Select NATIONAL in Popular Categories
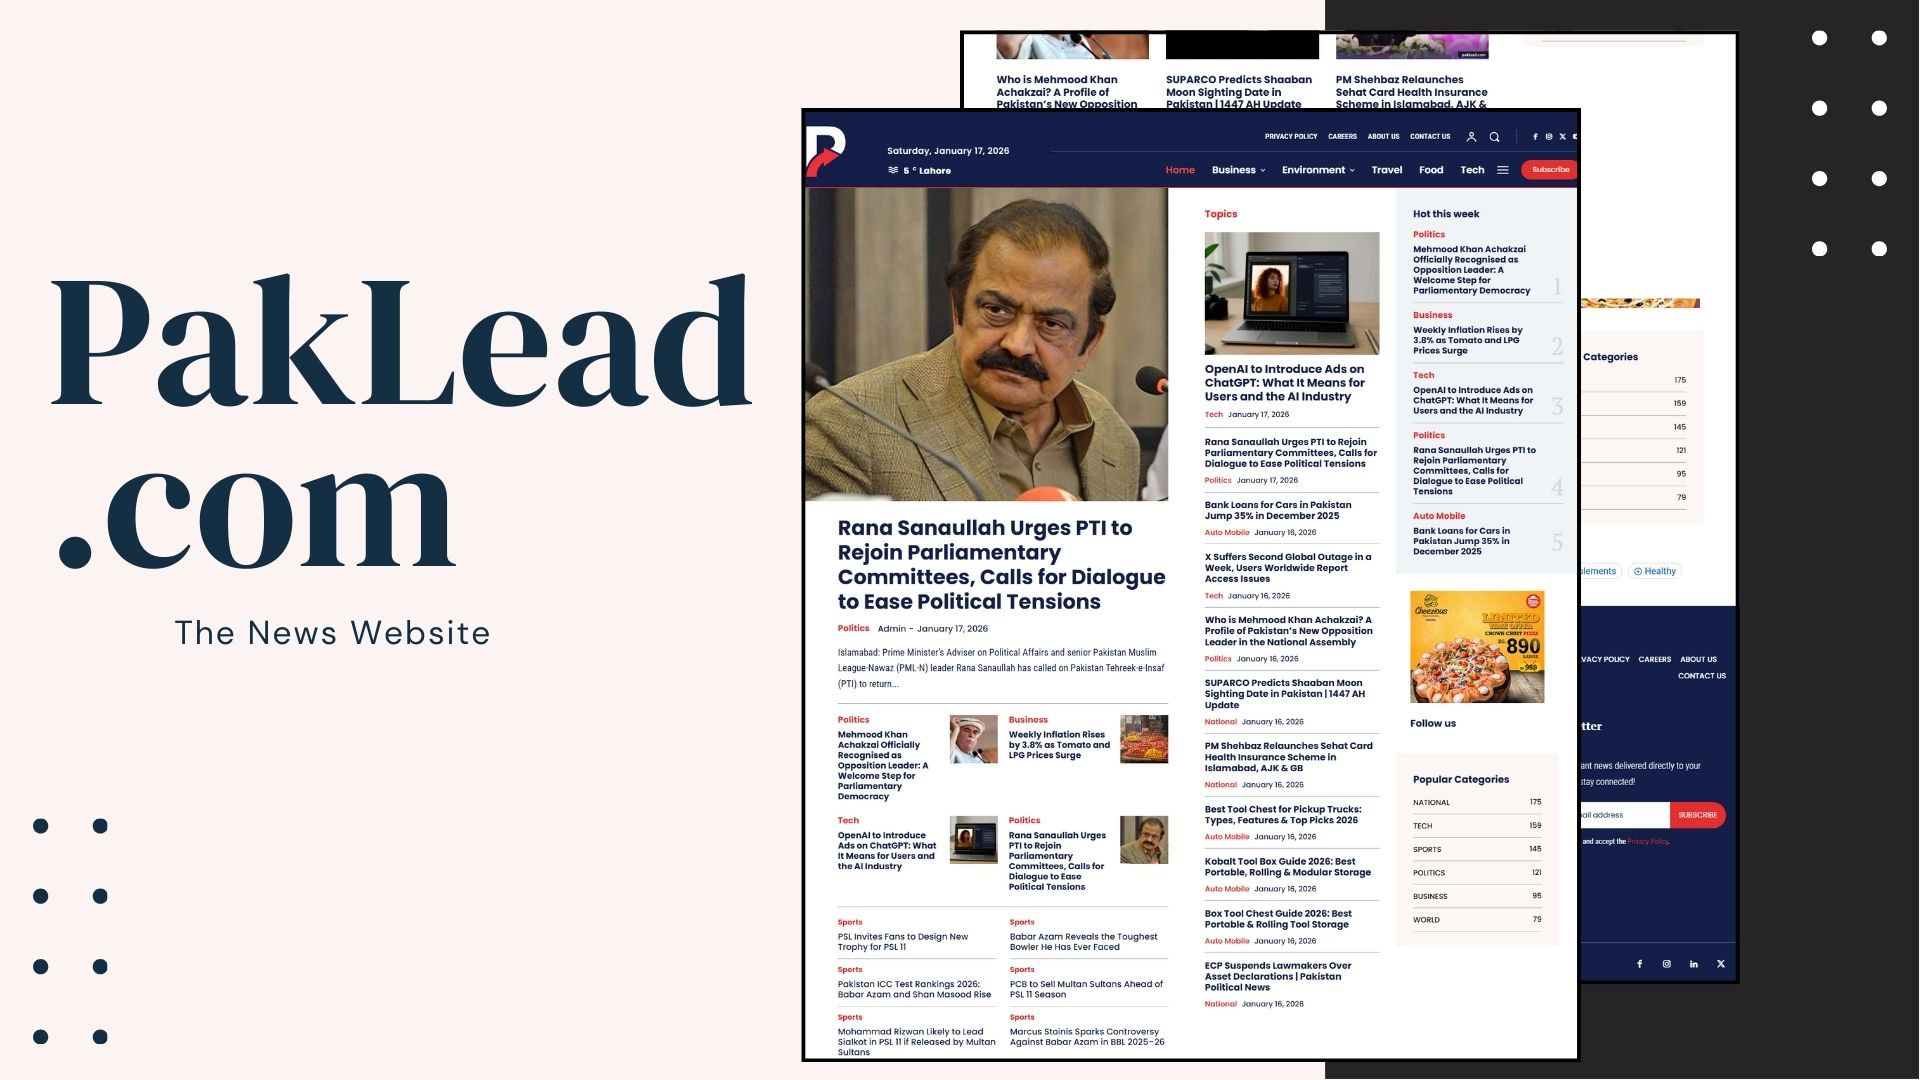Screen dimensions: 1920x1080 coord(1477,802)
